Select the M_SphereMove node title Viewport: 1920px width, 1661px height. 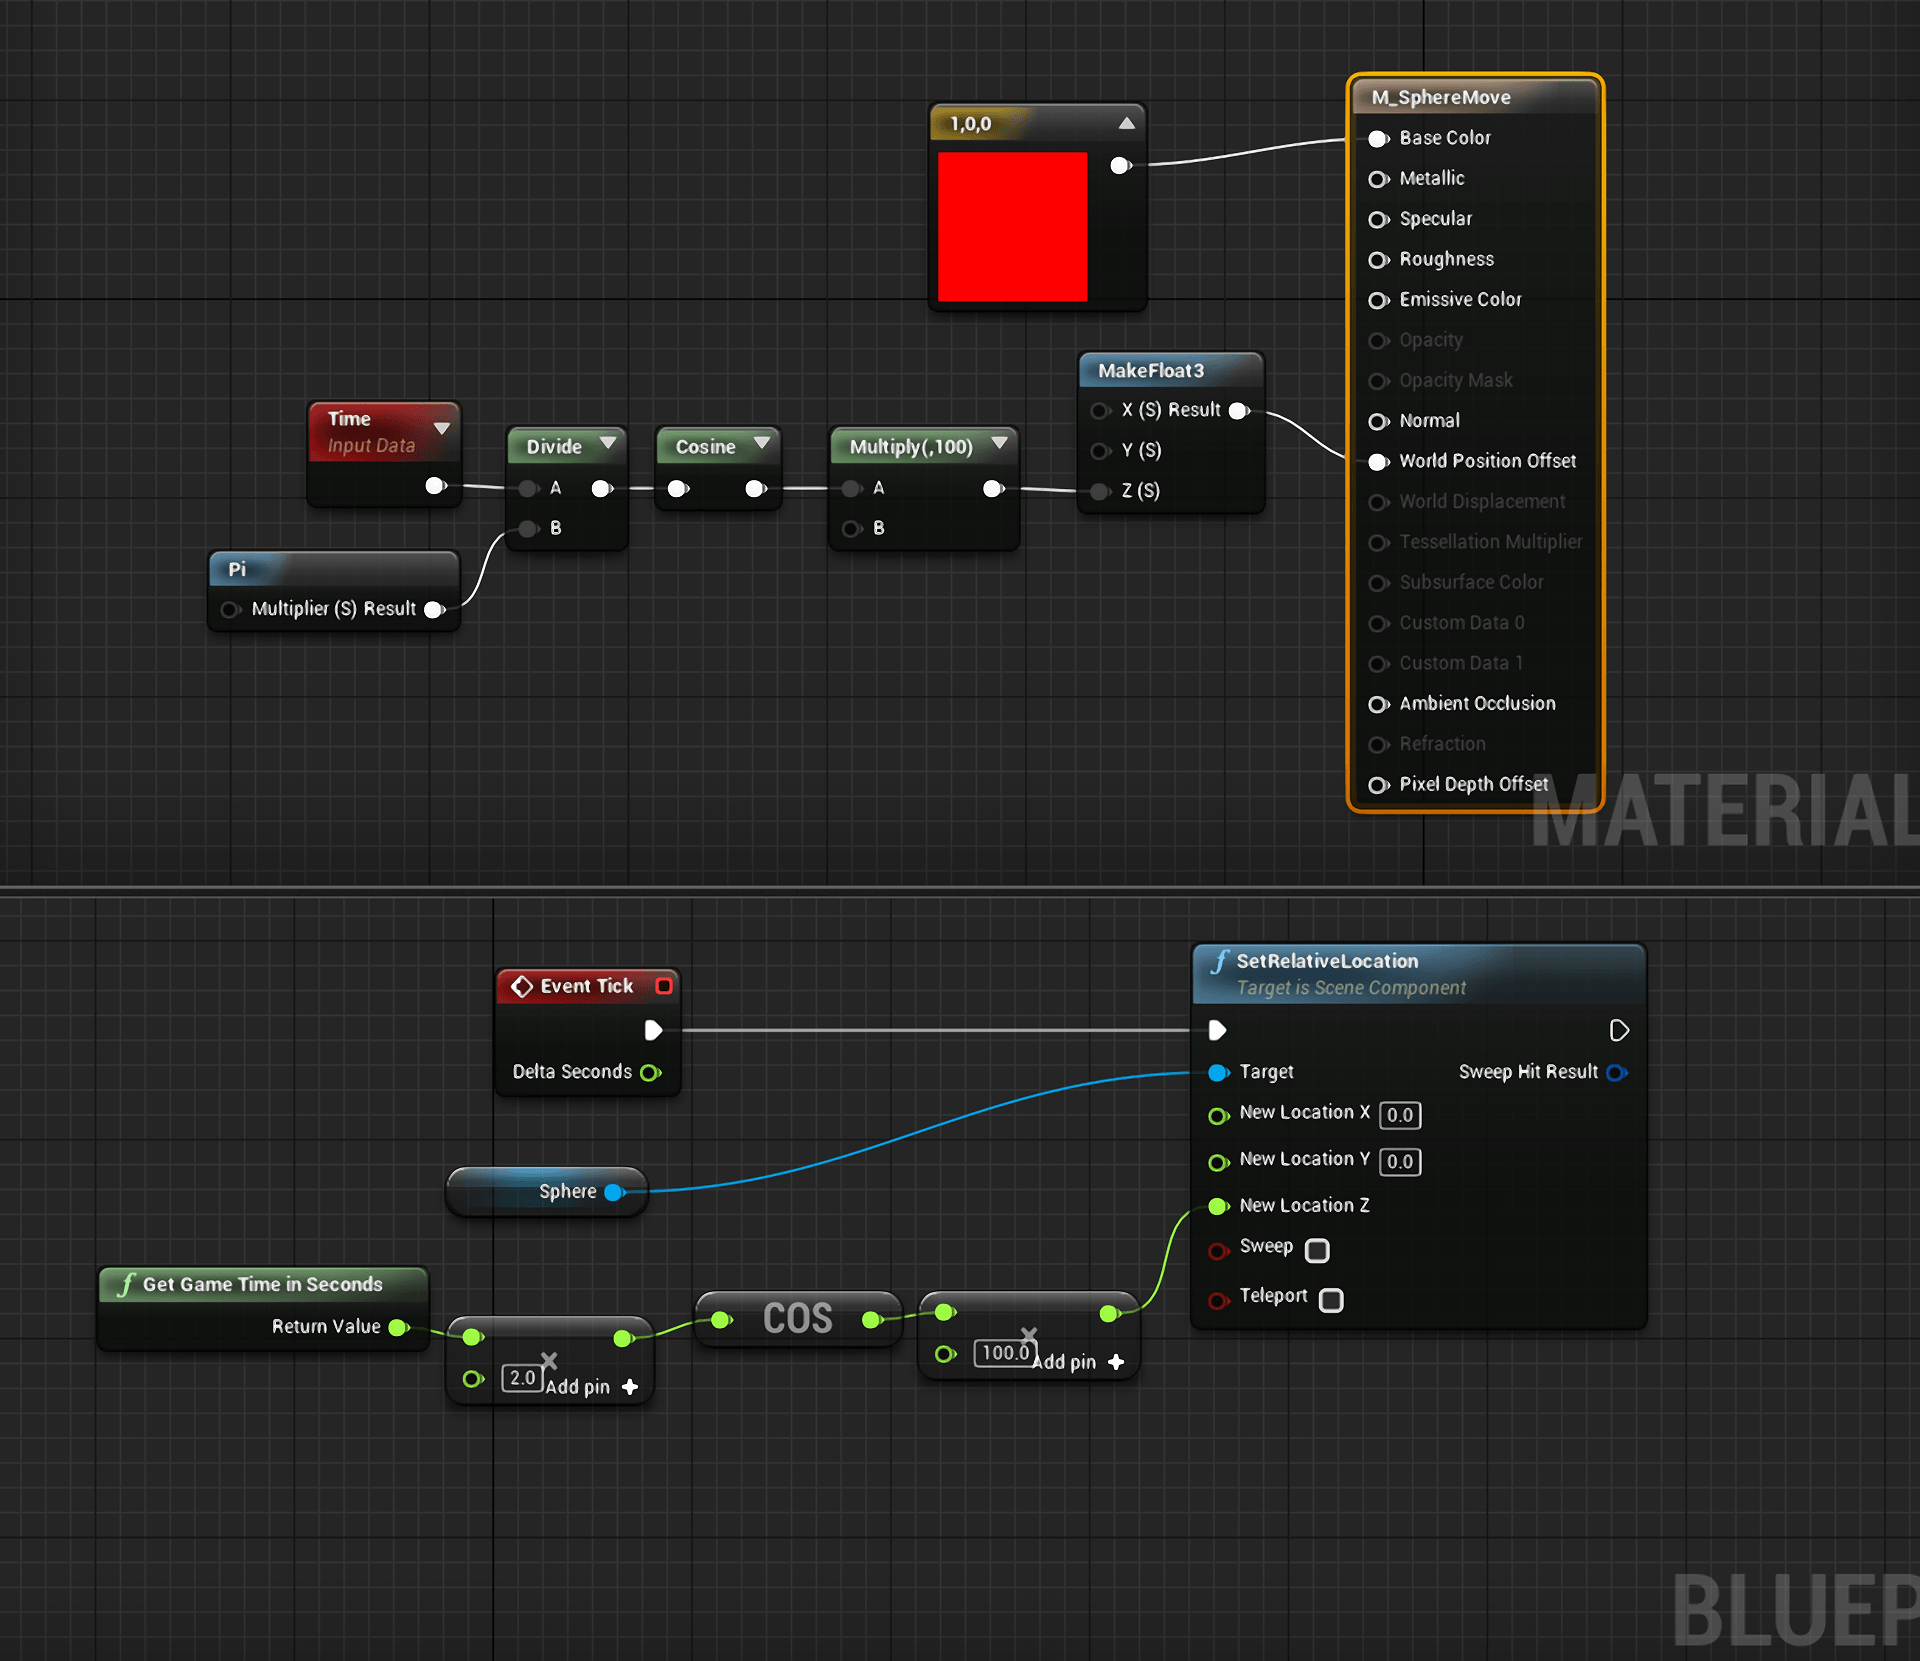tap(1440, 97)
